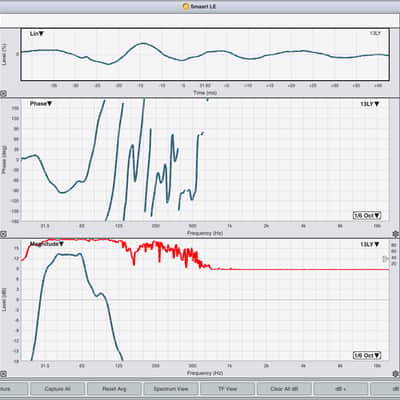Open the Phase plot type dropdown

(x=41, y=104)
